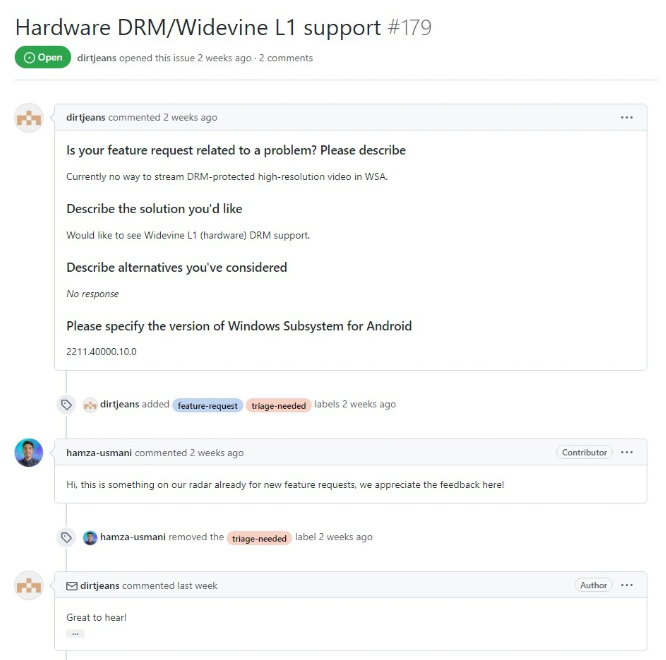The width and height of the screenshot is (666, 660).
Task: Click the green Open status badge
Action: [43, 57]
